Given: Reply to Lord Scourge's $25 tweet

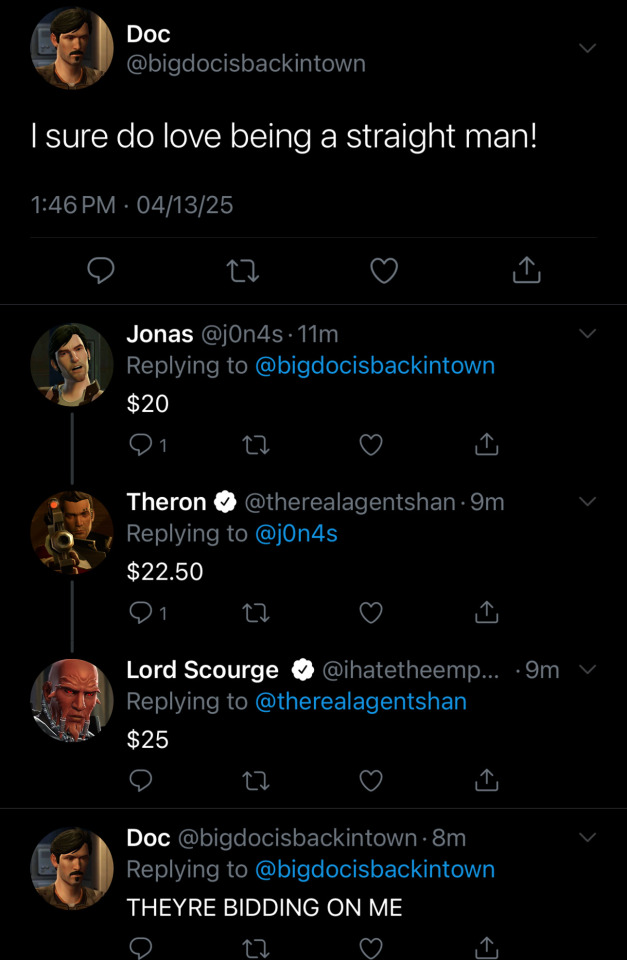Looking at the screenshot, I should [x=141, y=780].
